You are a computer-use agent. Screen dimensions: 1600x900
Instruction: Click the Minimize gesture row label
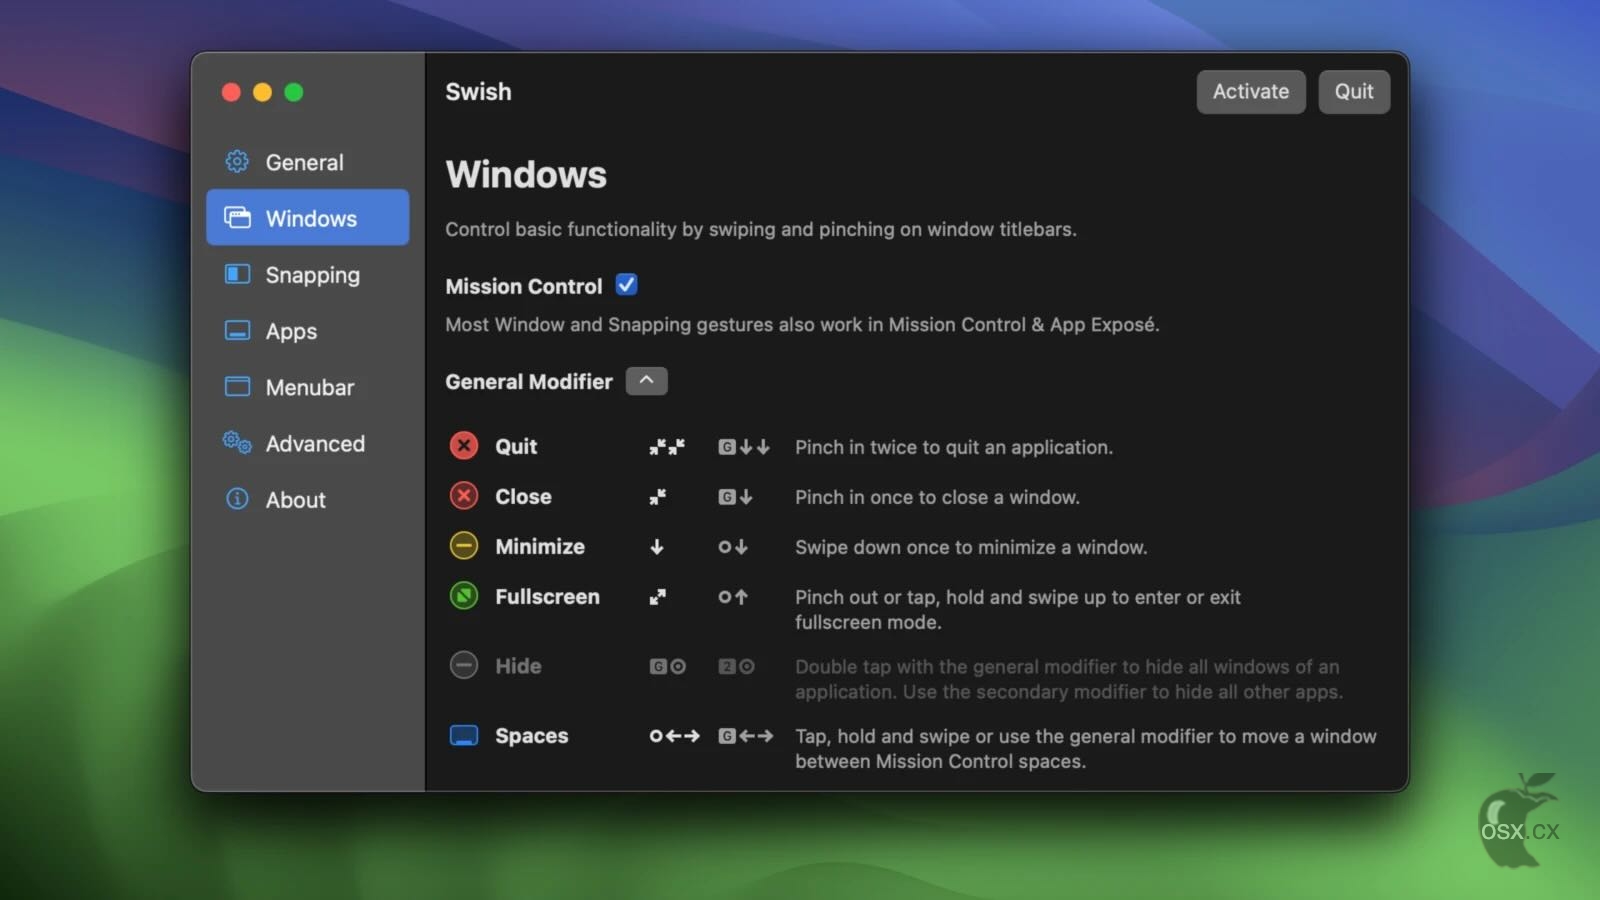pos(540,546)
